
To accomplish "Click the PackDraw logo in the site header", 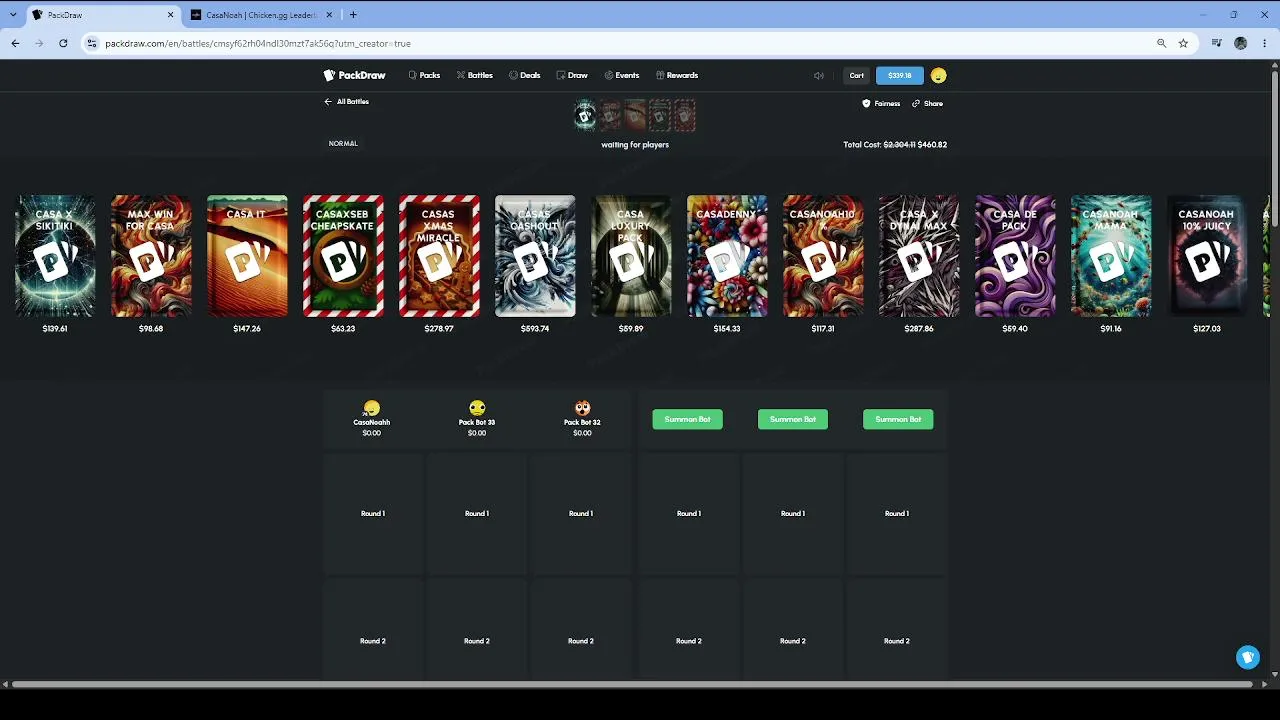I will (x=355, y=75).
